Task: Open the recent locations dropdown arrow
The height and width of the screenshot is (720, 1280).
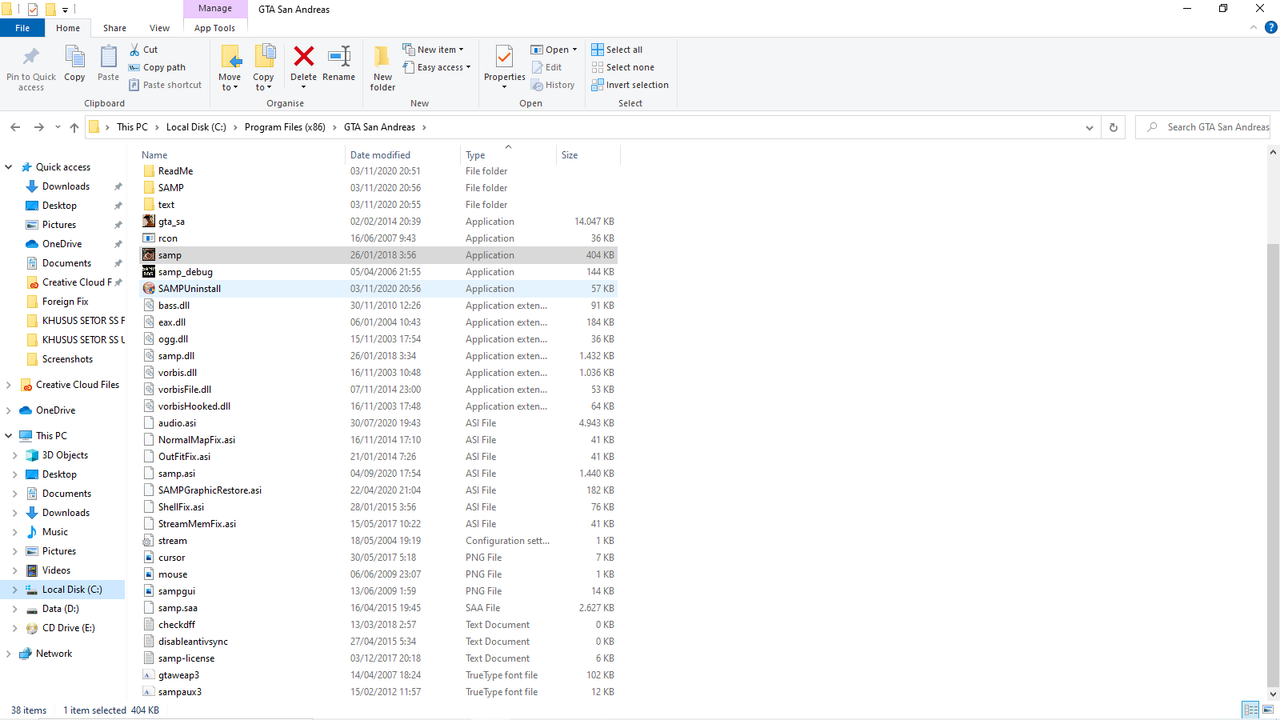Action: click(56, 128)
